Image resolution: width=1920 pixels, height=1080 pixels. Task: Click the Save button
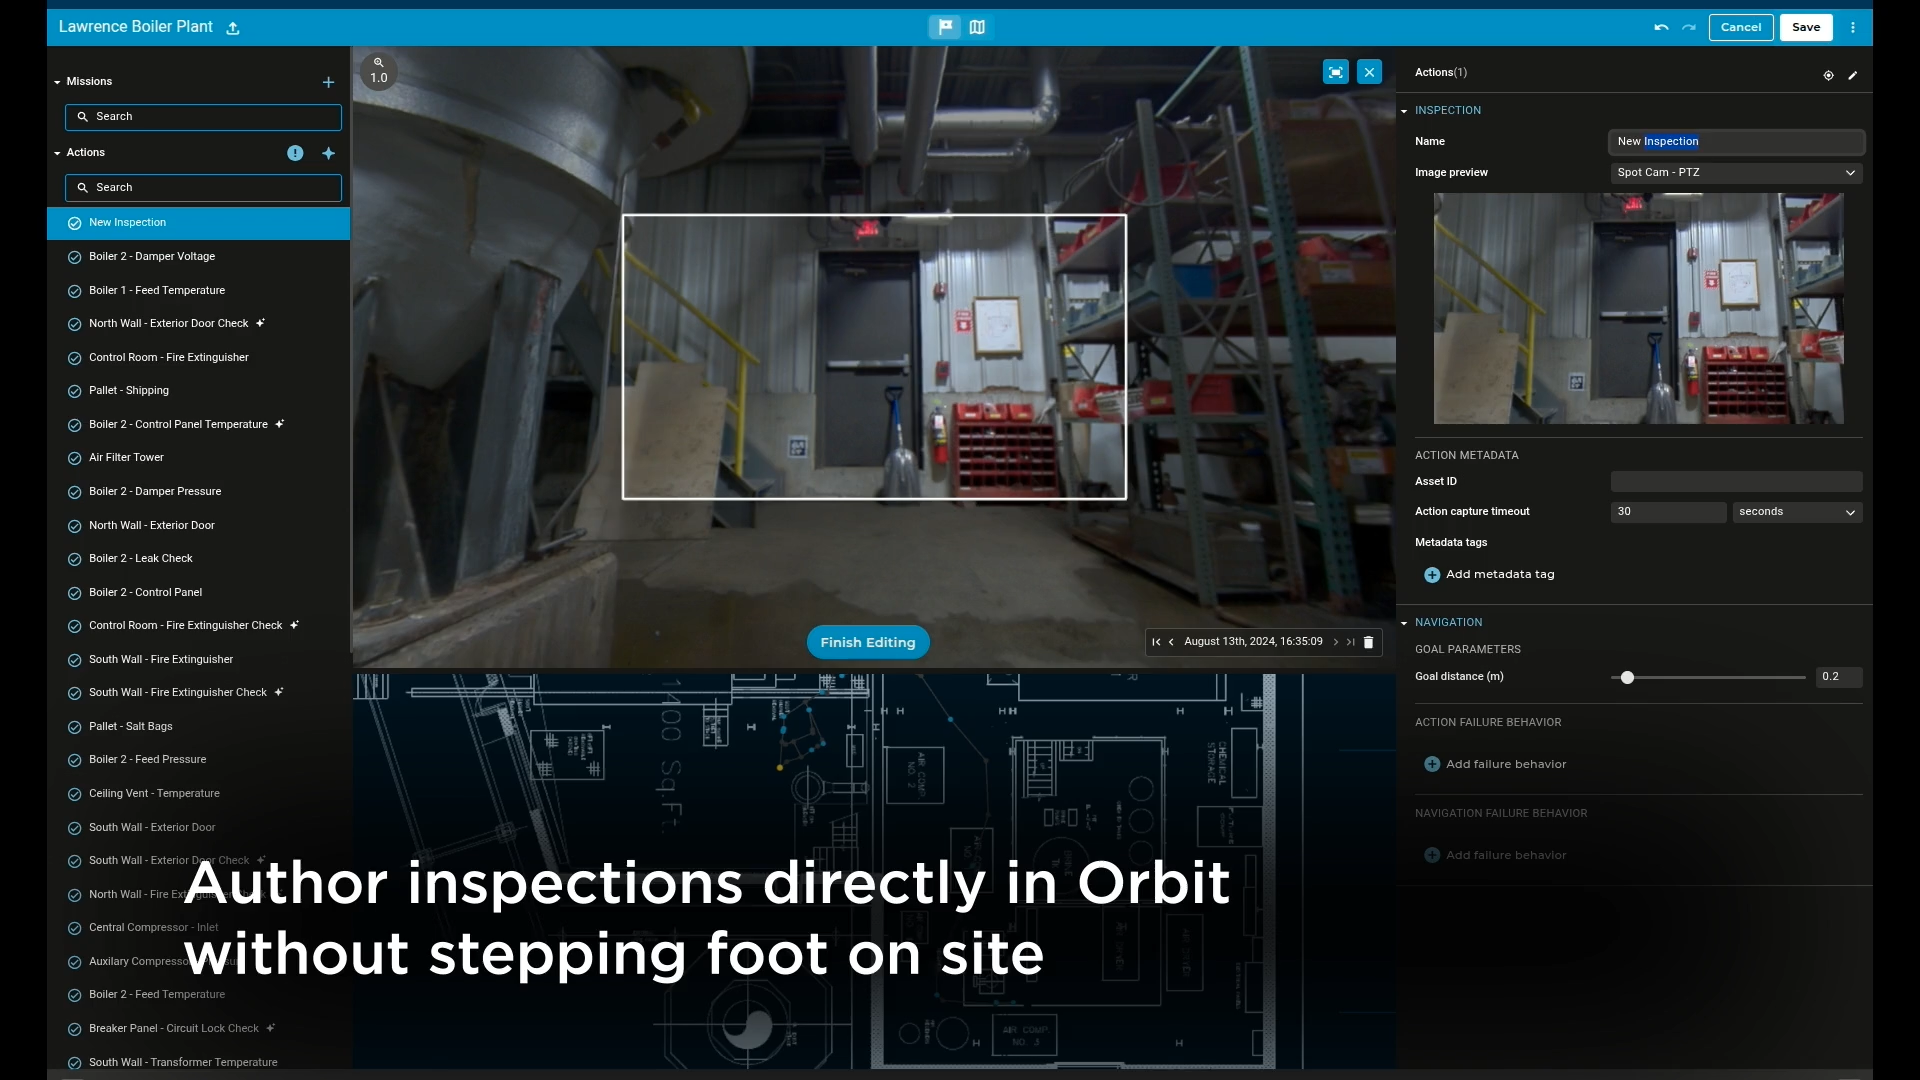1805,27
